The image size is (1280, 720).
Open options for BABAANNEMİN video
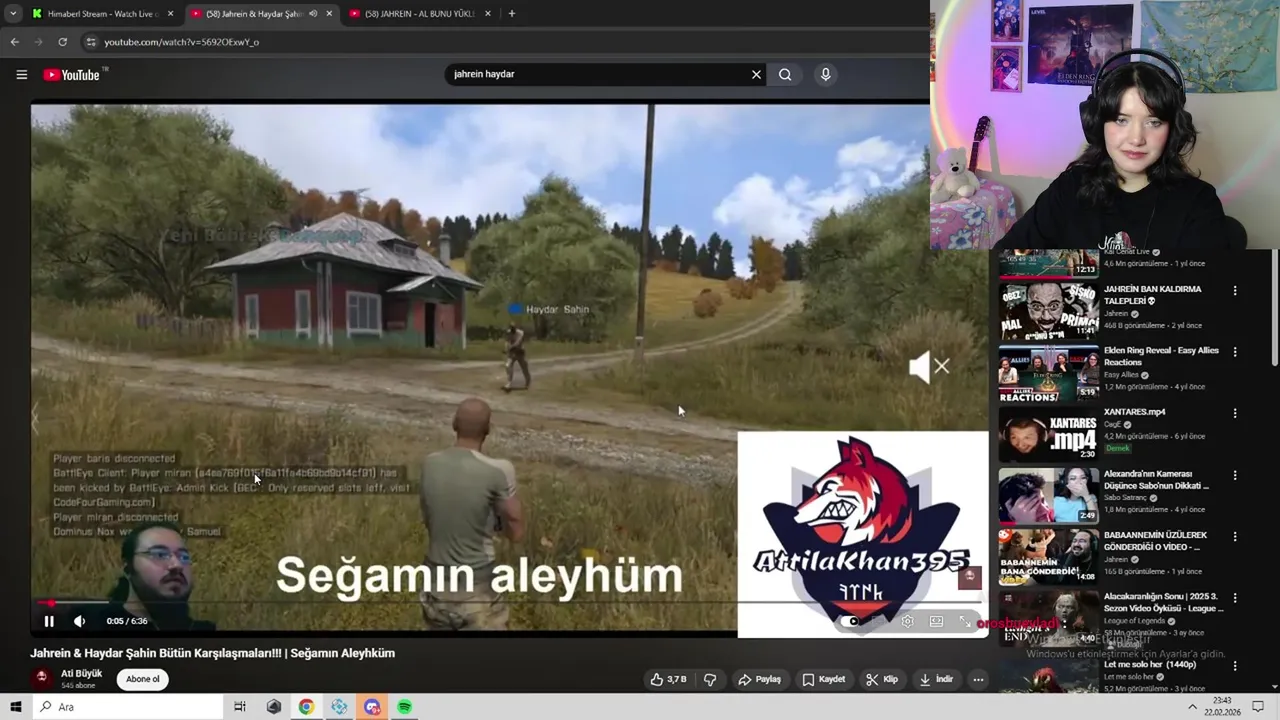click(1235, 536)
